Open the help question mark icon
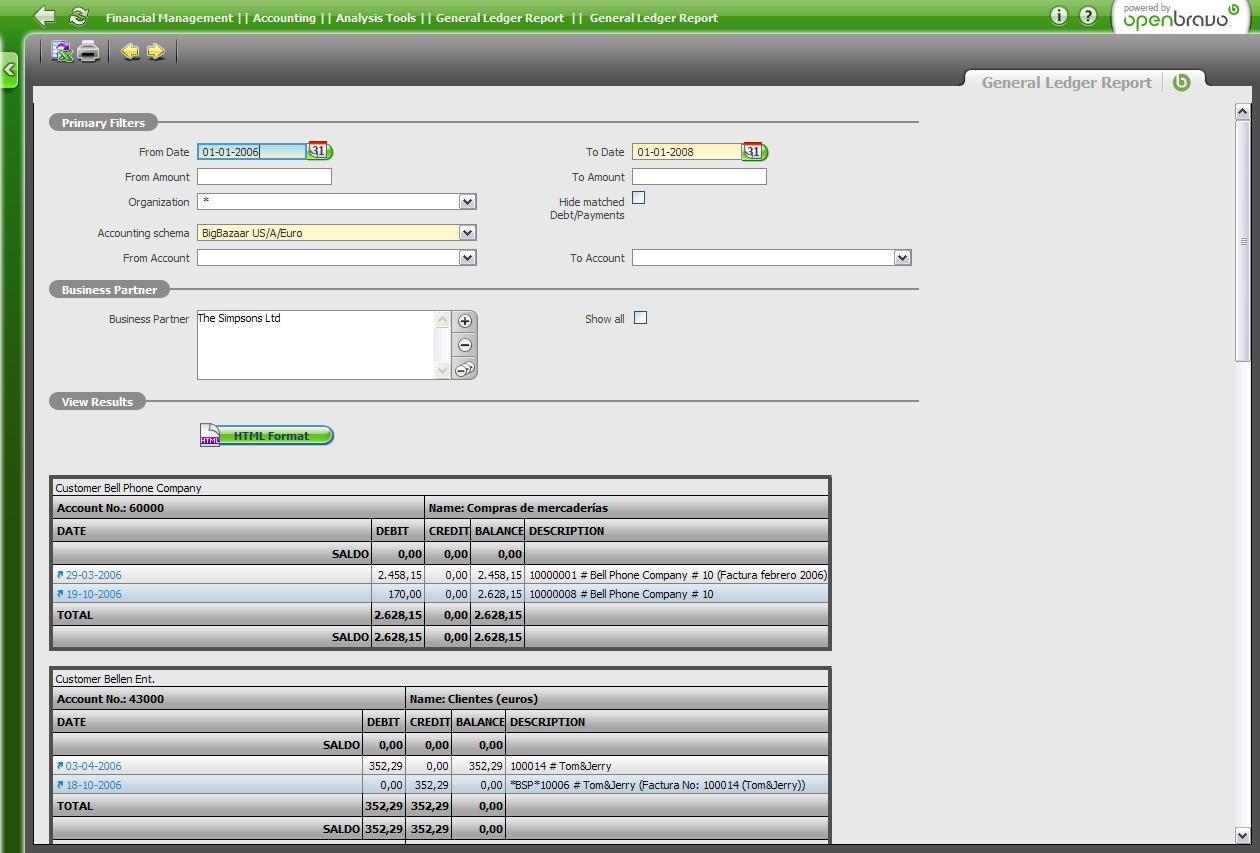 tap(1088, 16)
